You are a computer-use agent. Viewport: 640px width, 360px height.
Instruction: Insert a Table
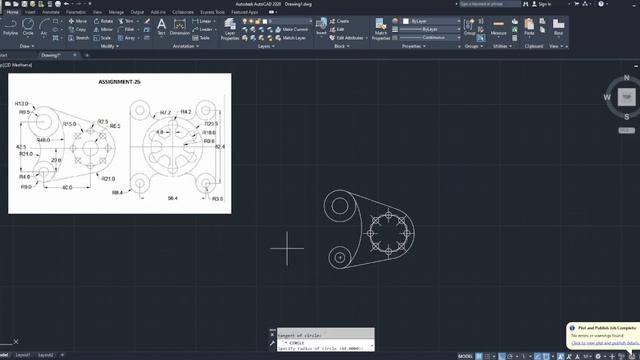tap(201, 38)
